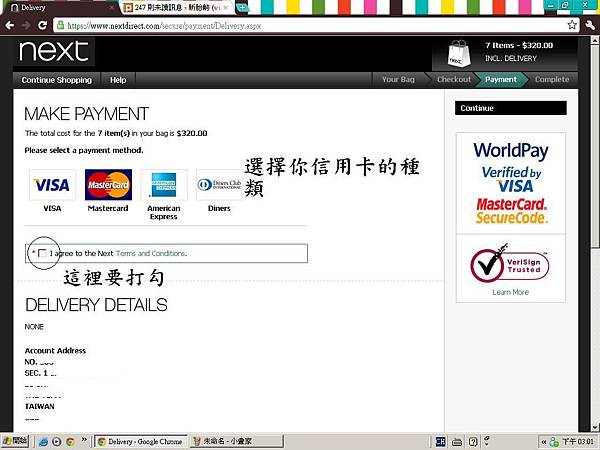Select the Complete step
The width and height of the screenshot is (600, 450).
[552, 80]
